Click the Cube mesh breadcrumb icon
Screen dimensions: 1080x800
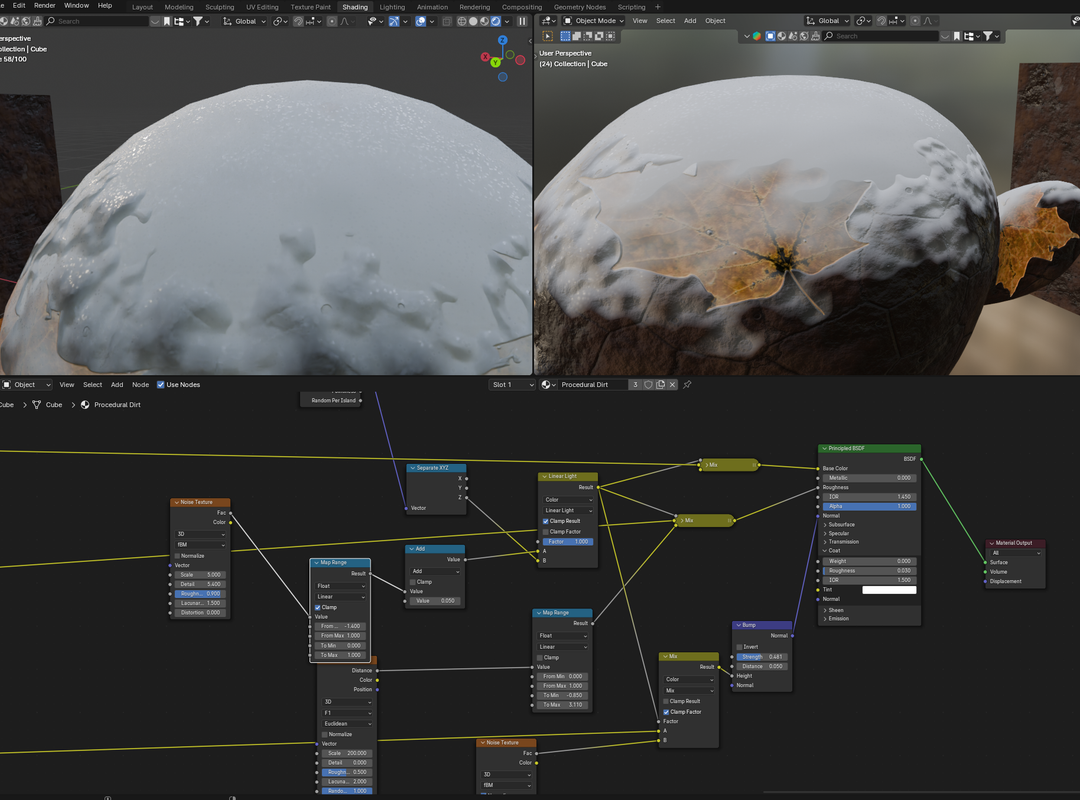click(x=37, y=404)
